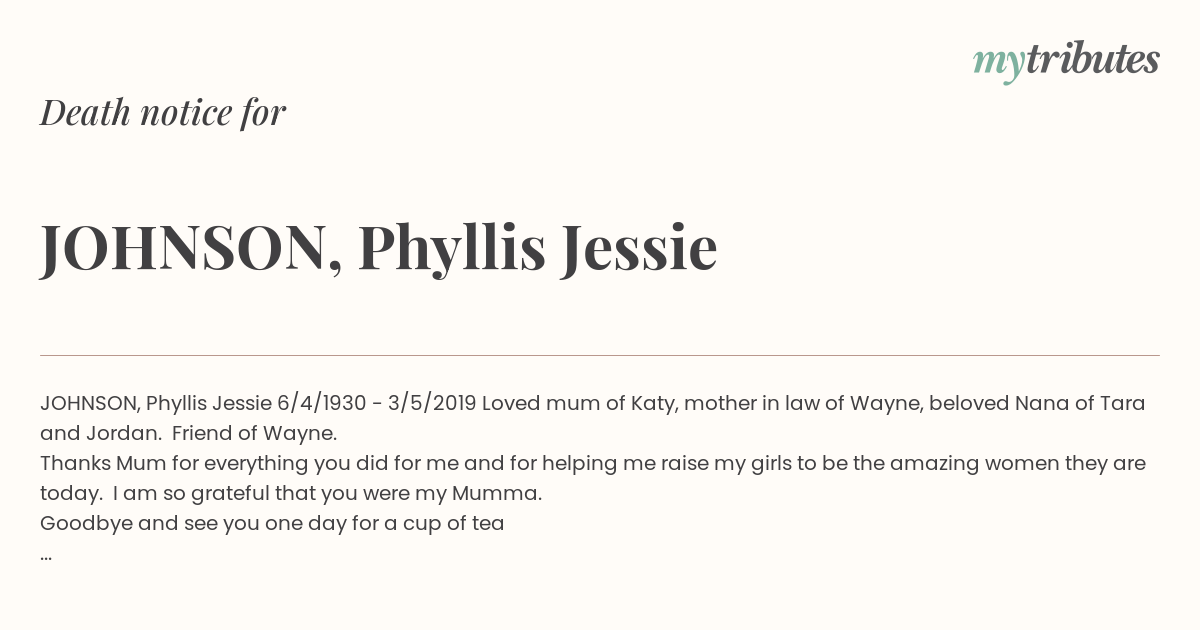This screenshot has height=630, width=1200.
Task: Click the sentence "I am so grateful that you were my Mumma"
Action: 326,494
